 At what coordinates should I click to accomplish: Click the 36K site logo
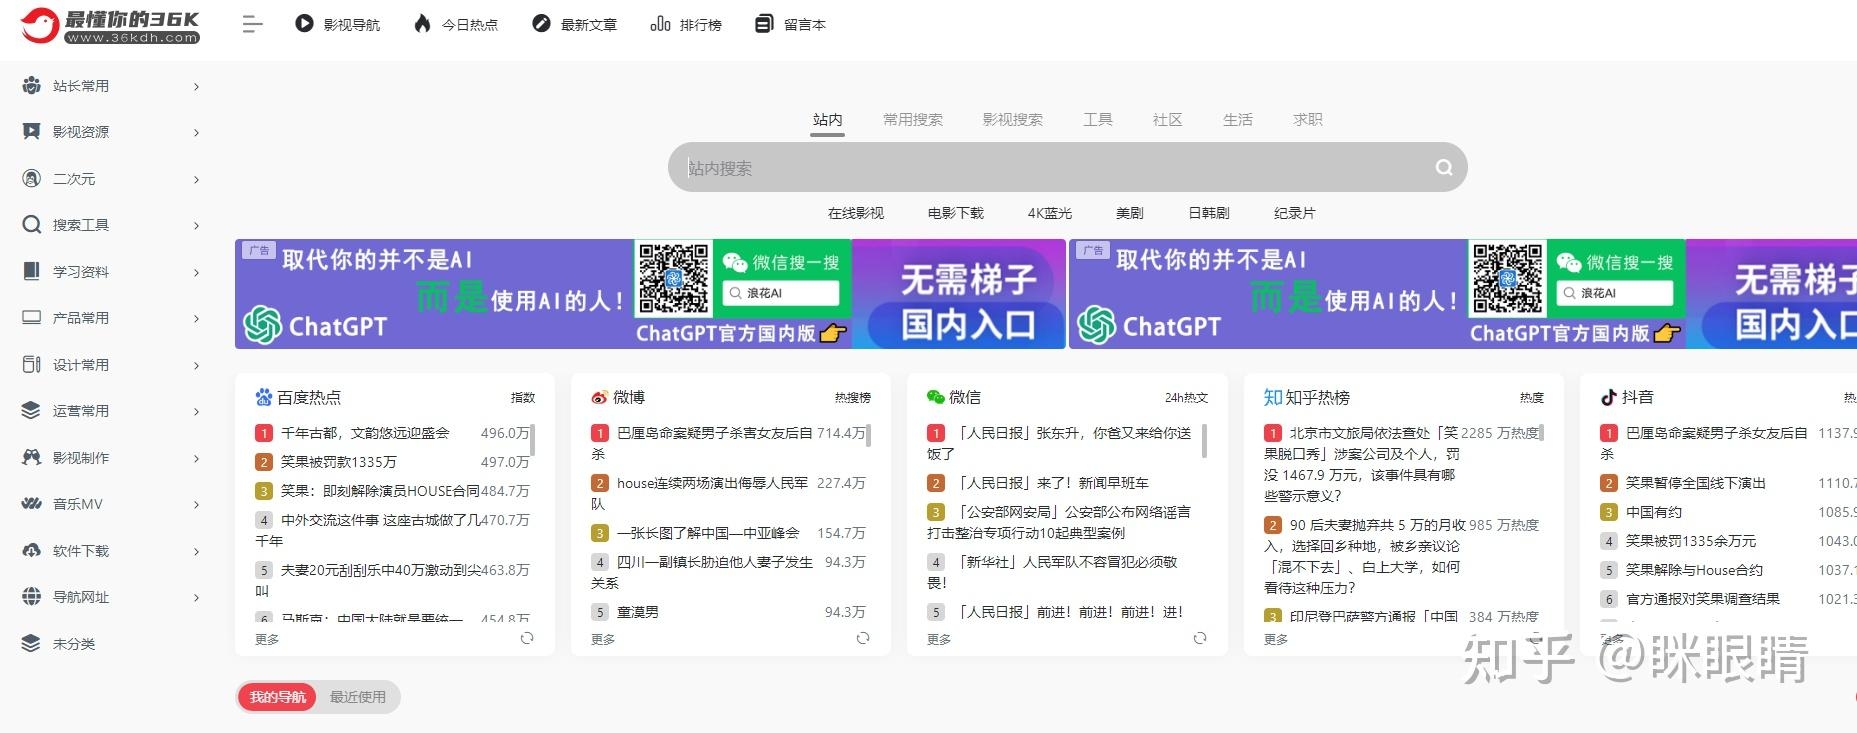click(x=110, y=25)
